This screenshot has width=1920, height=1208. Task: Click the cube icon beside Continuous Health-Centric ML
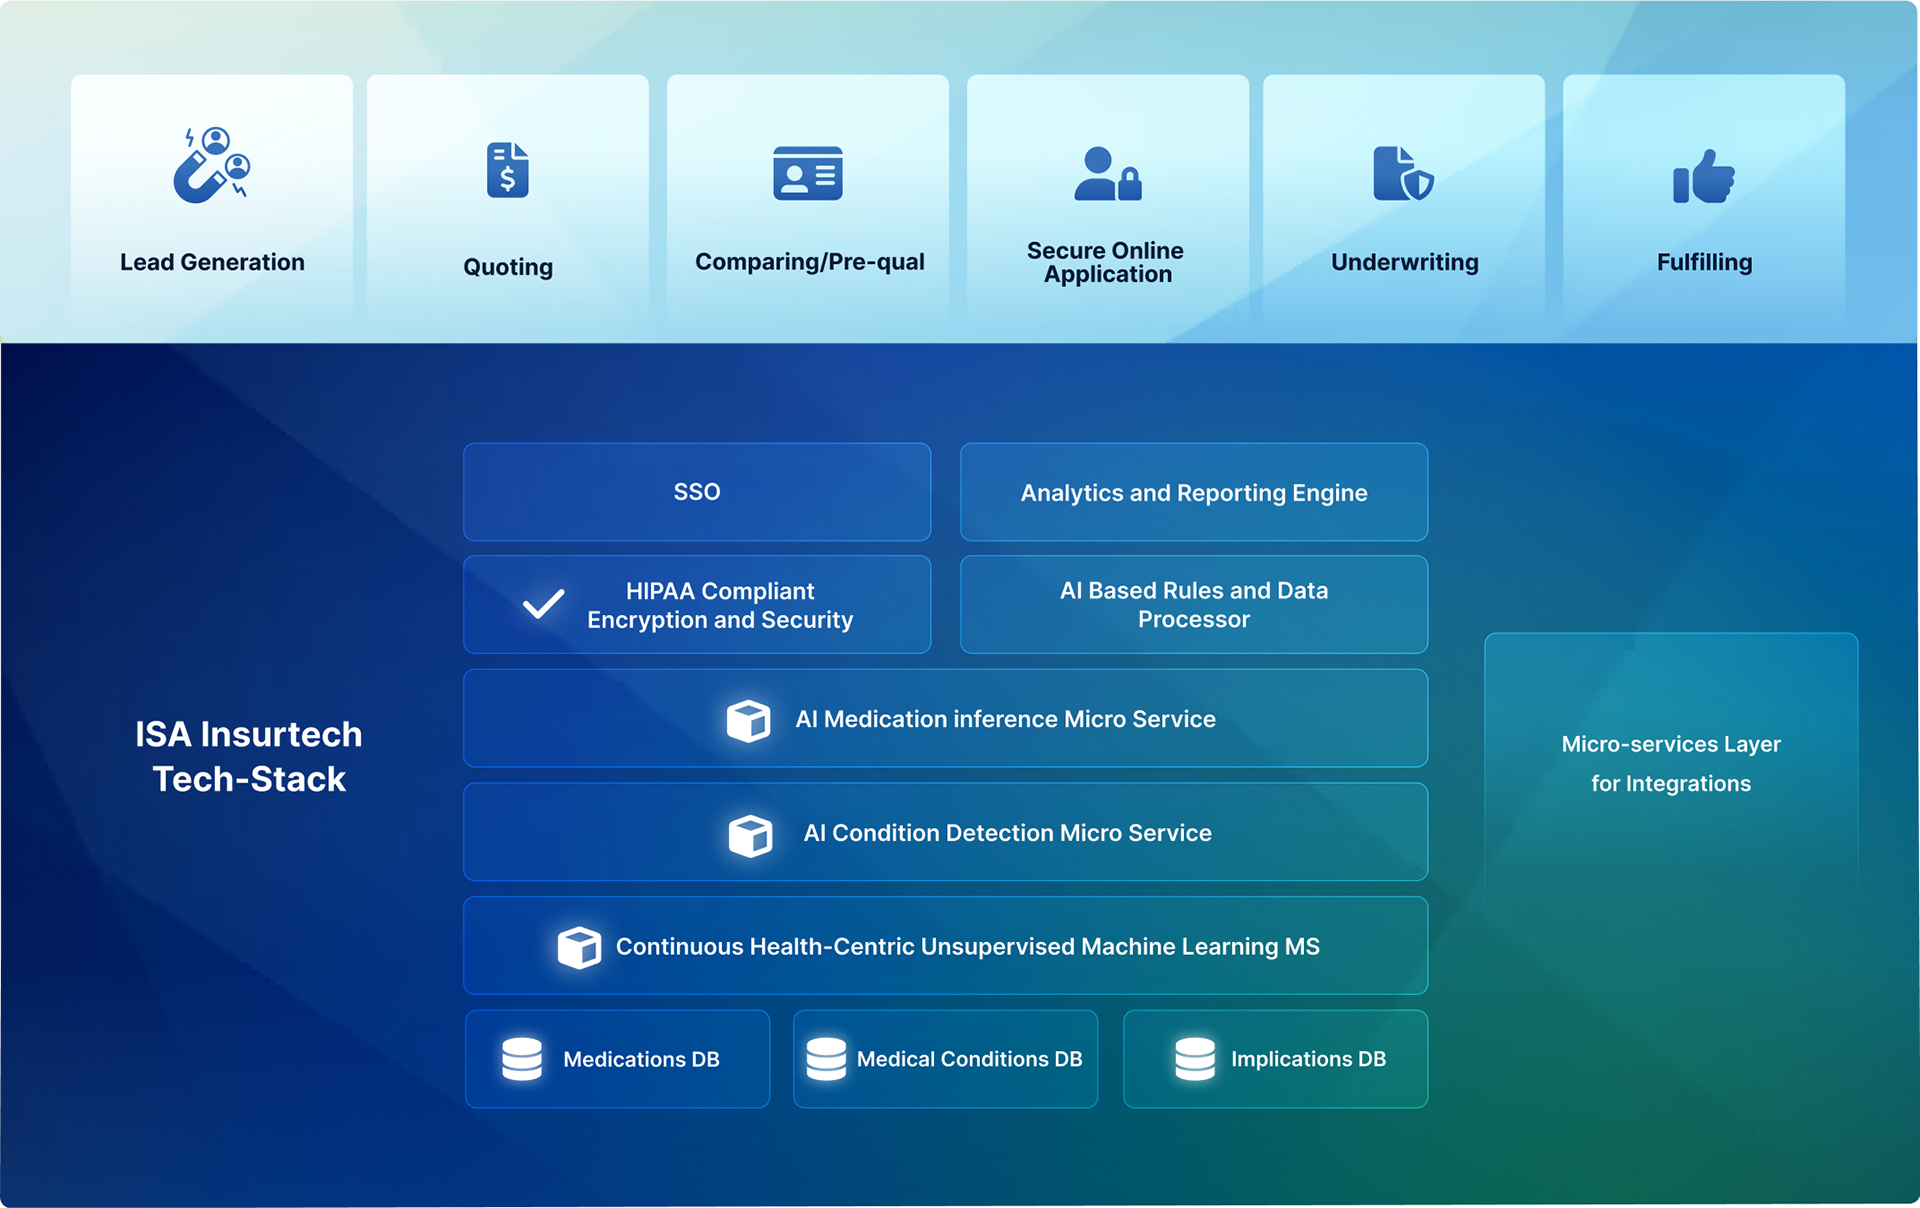[x=579, y=947]
